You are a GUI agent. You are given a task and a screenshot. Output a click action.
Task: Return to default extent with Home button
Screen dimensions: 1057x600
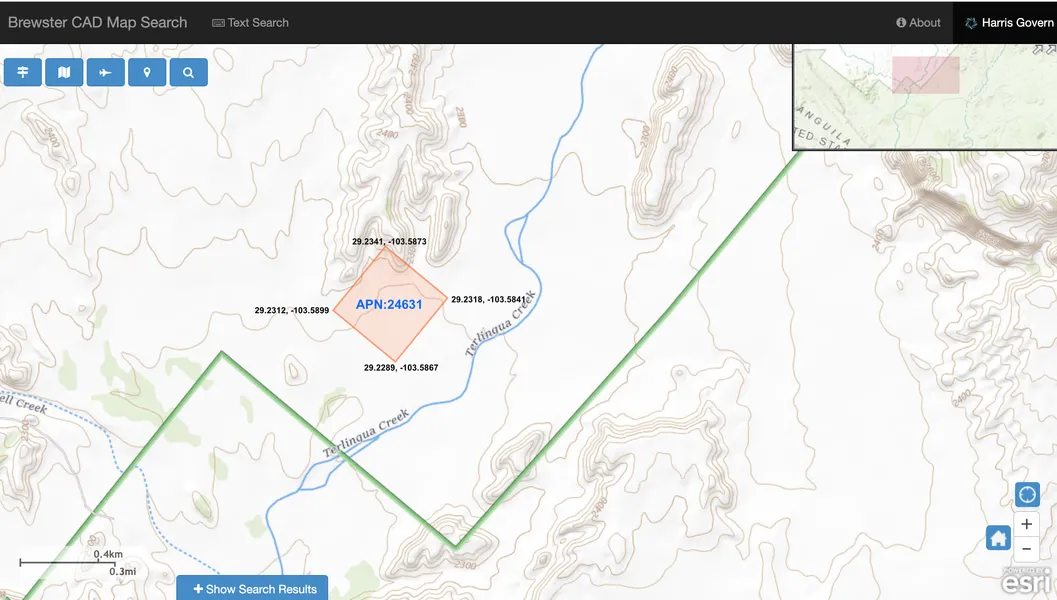[998, 538]
